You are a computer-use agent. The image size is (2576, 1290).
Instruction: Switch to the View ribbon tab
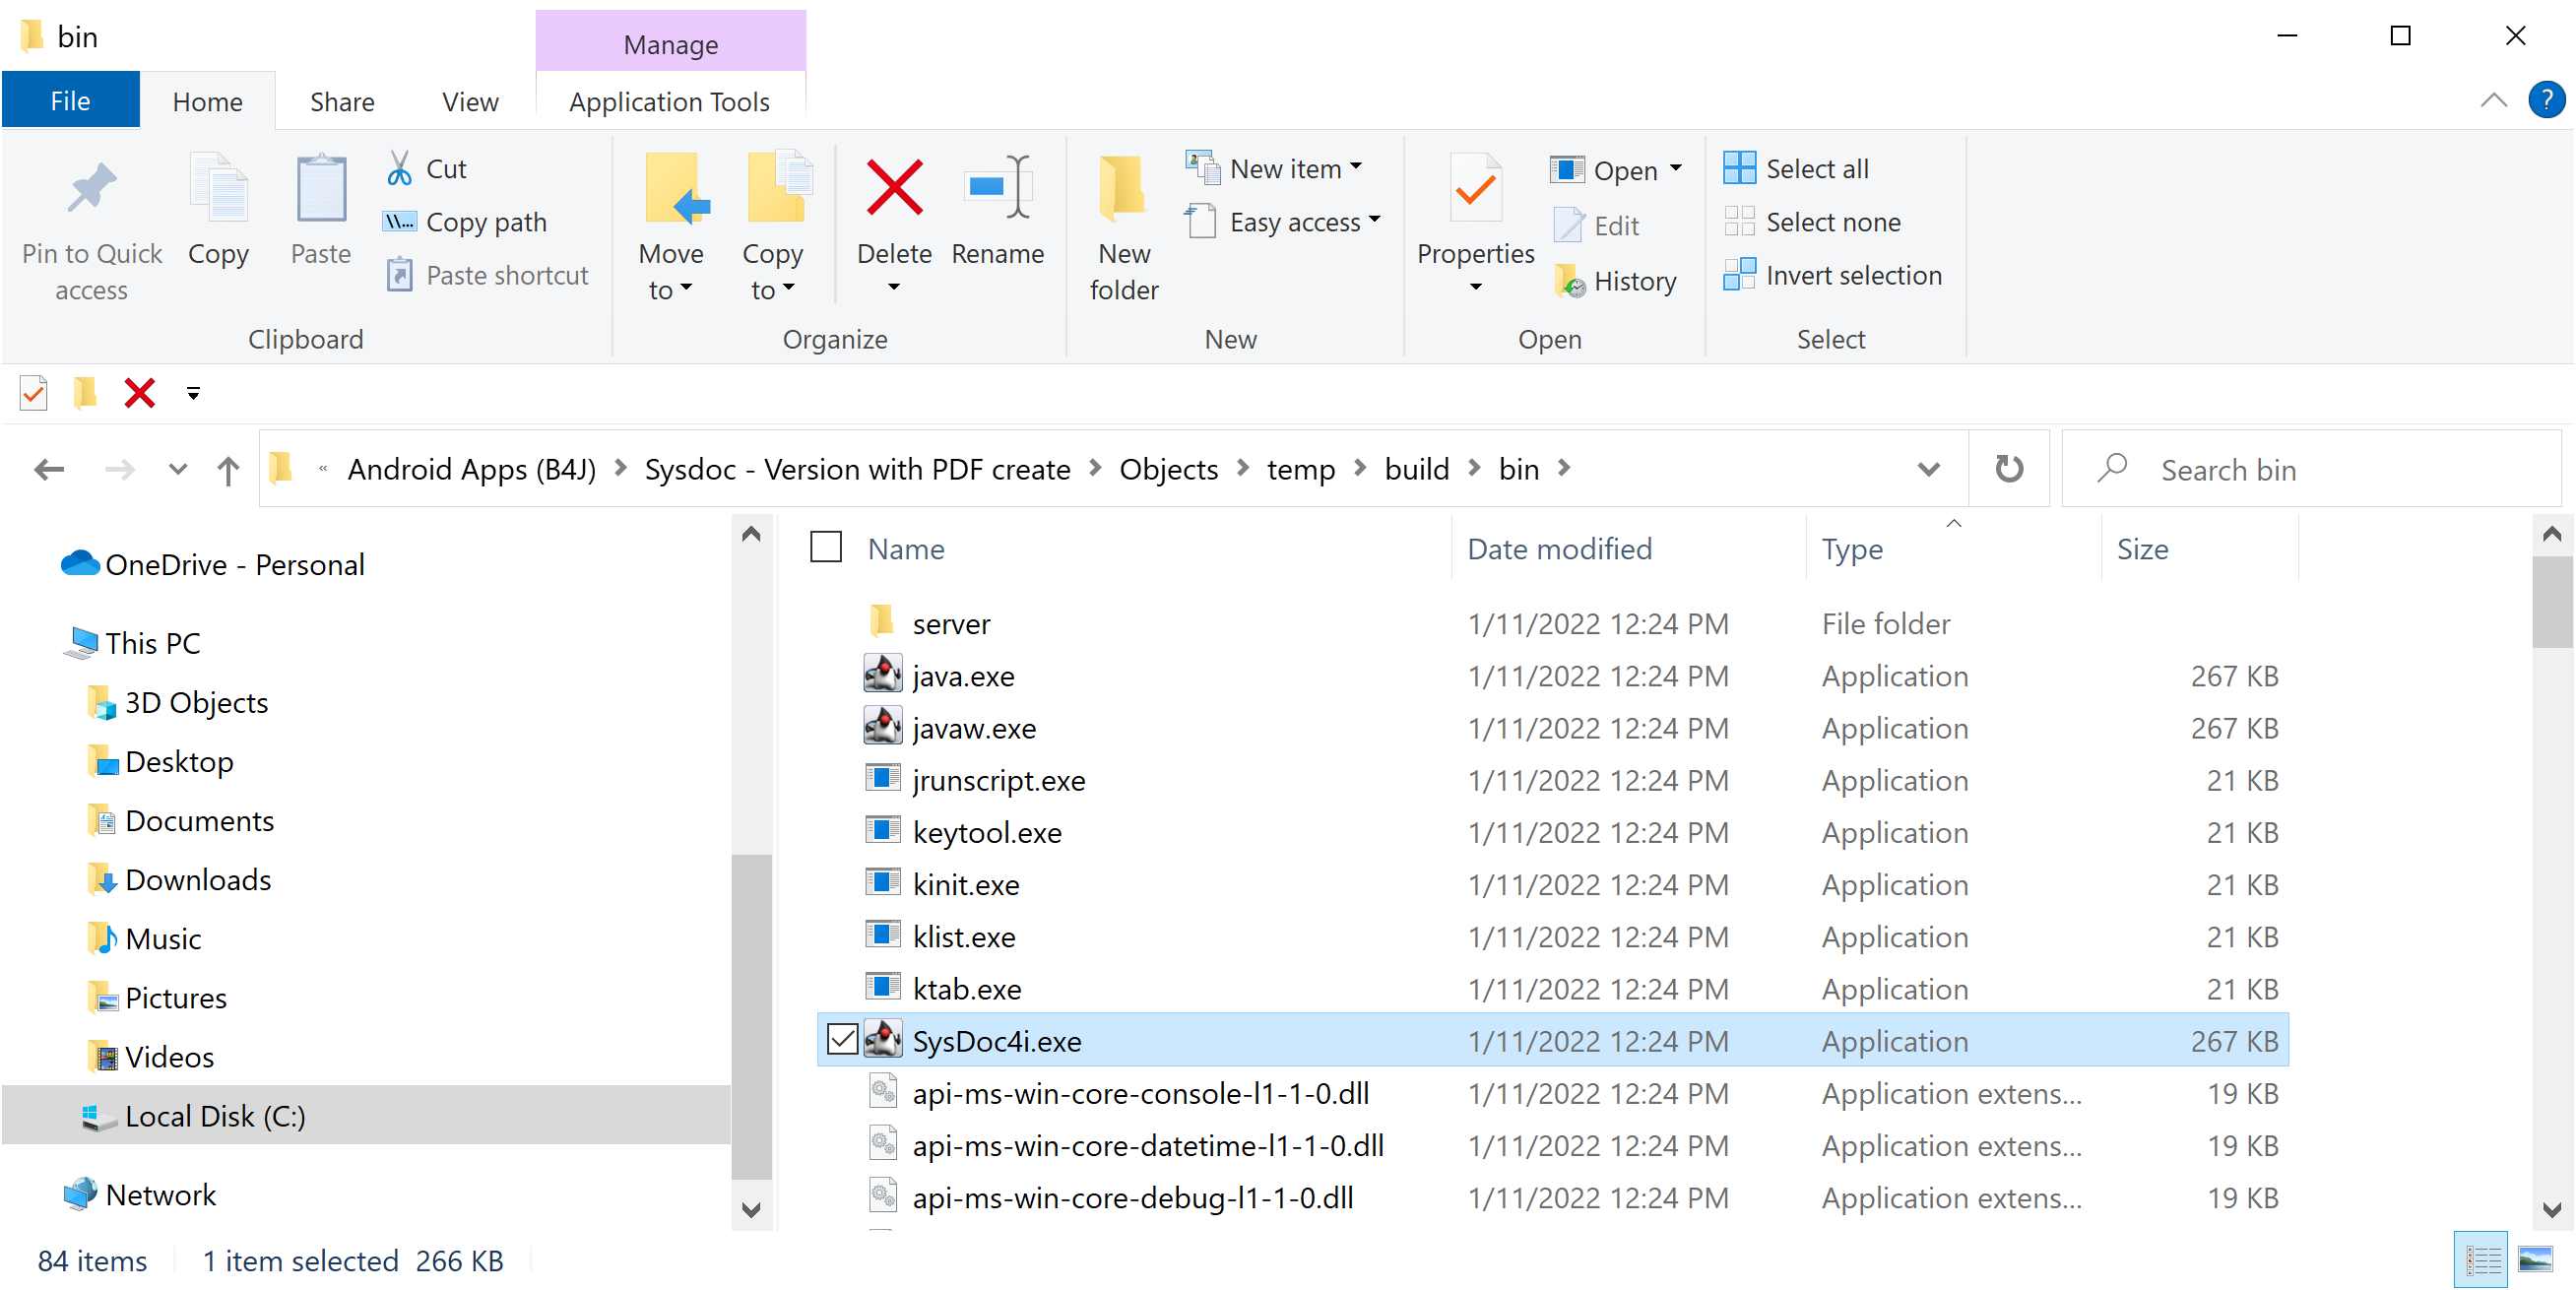coord(469,102)
